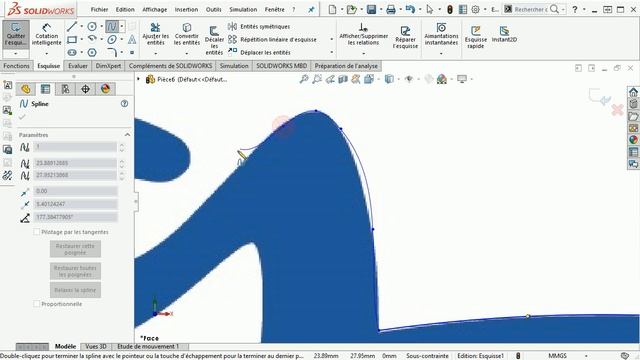Viewport: 640px width, 360px height.
Task: Click the Rebuild traffic light icon
Action: tap(450, 9)
